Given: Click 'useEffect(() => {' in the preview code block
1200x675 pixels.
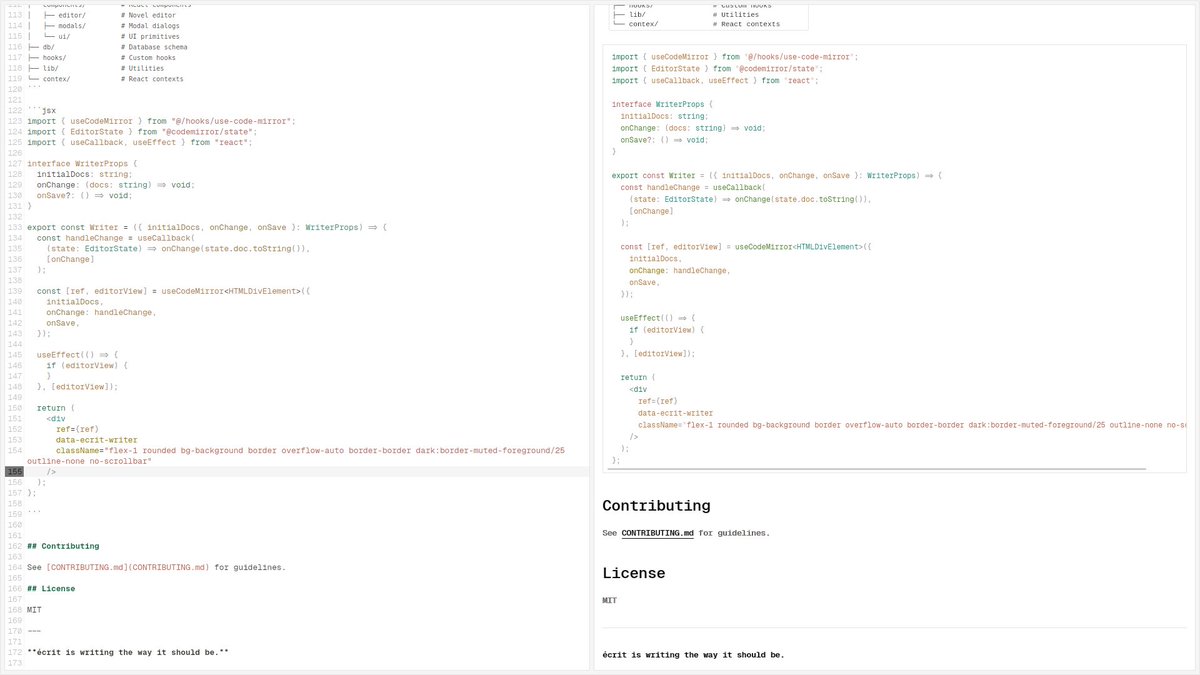Looking at the screenshot, I should pyautogui.click(x=658, y=317).
